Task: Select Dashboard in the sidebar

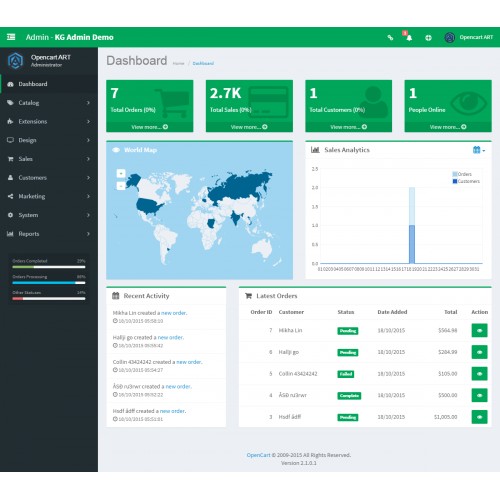Action: (49, 84)
